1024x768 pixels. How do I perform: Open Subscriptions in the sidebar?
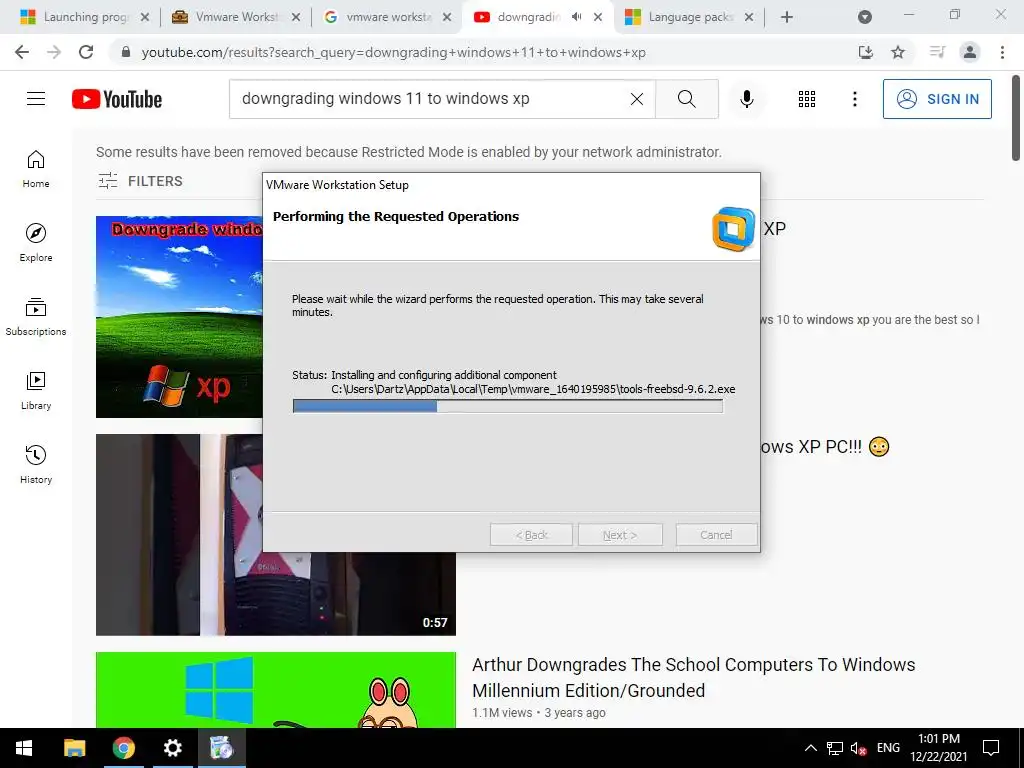tap(36, 317)
